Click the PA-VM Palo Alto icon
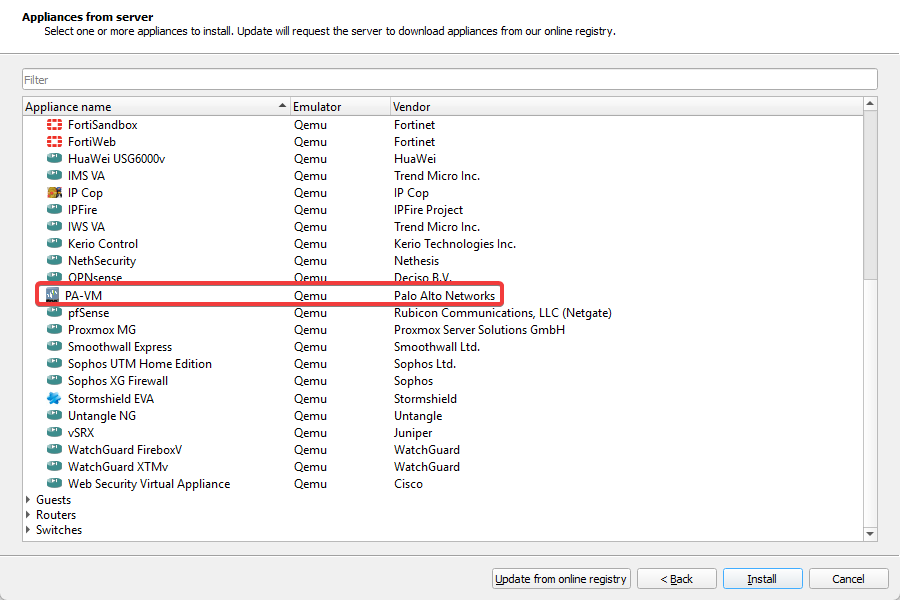 point(52,295)
